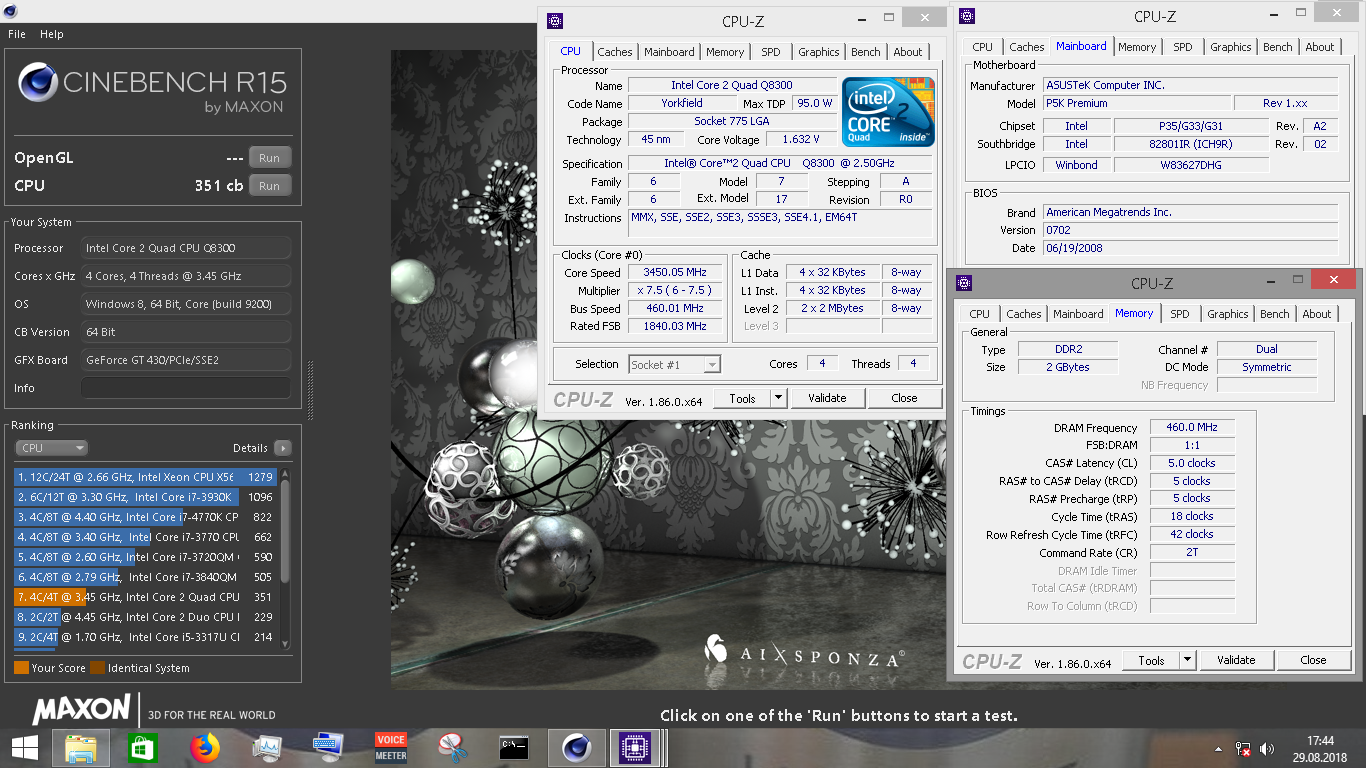The width and height of the screenshot is (1366, 768).
Task: Click Close button in Memory window
Action: tap(1313, 660)
